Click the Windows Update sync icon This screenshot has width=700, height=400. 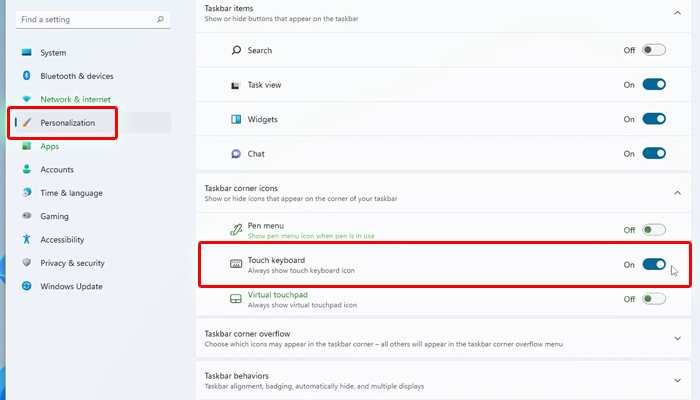(x=27, y=286)
